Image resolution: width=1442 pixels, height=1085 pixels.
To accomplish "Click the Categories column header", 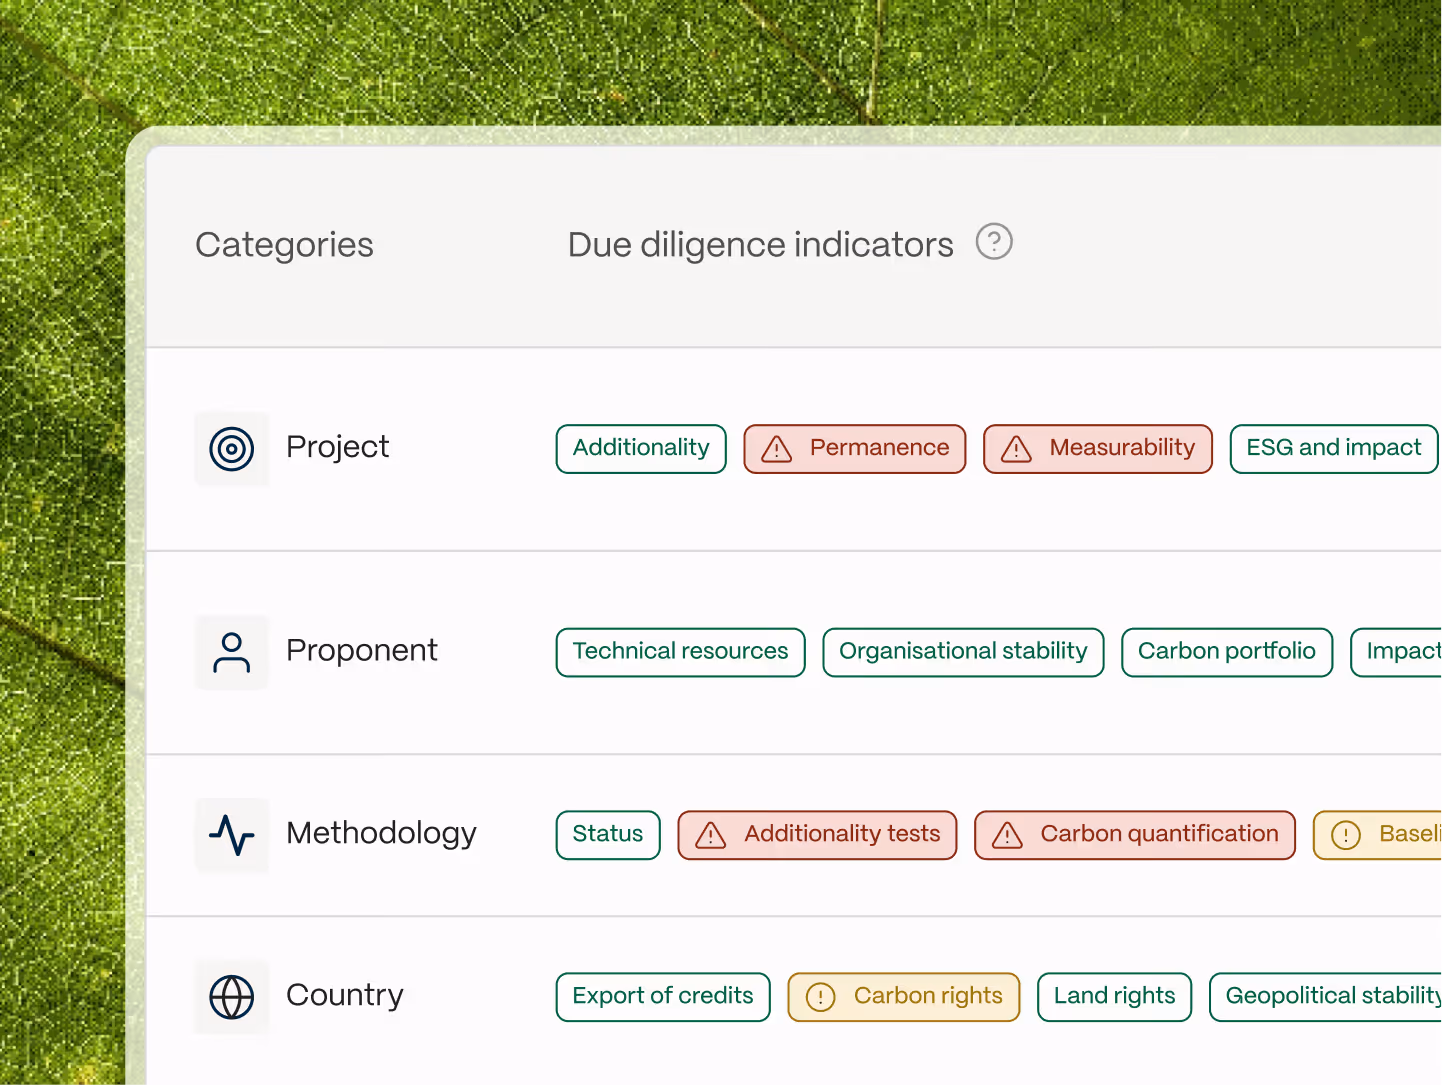I will click(284, 245).
